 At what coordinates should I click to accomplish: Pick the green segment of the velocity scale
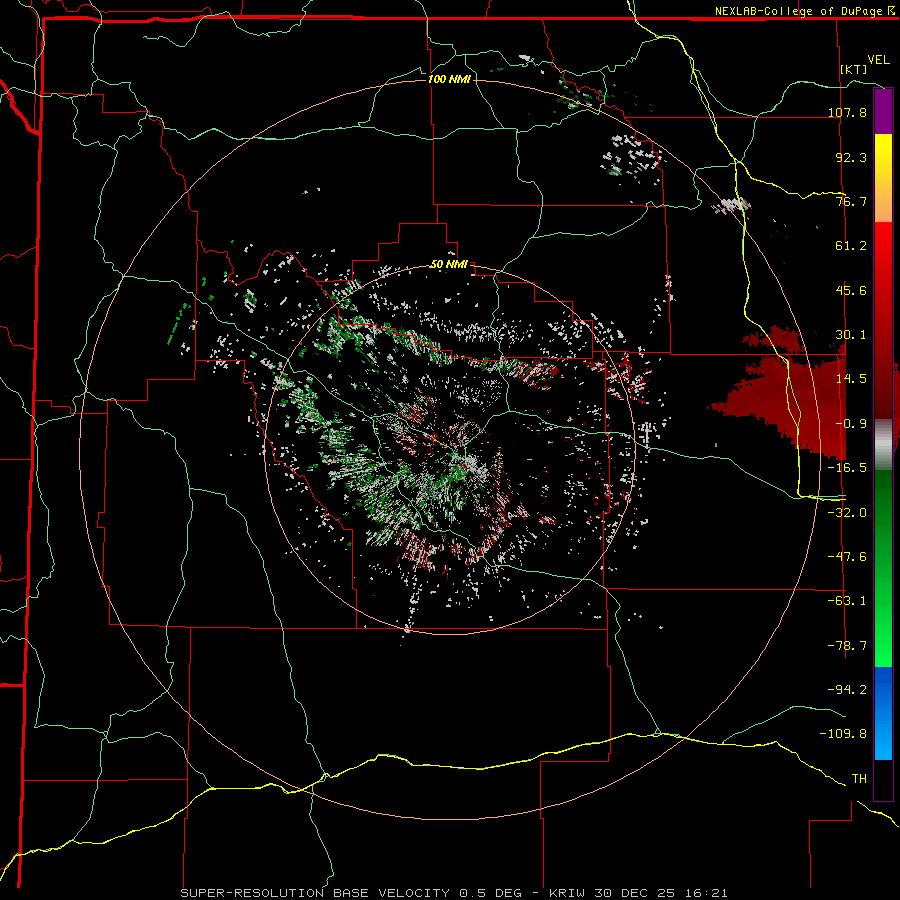(883, 568)
